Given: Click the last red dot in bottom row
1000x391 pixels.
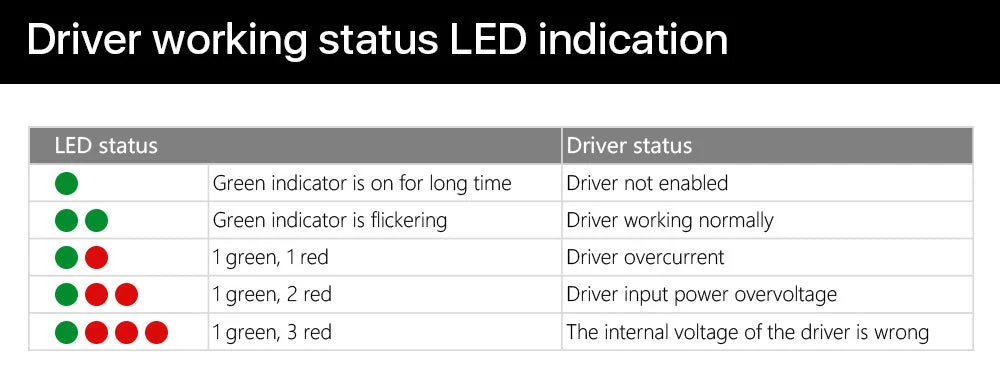Looking at the screenshot, I should click(x=156, y=332).
